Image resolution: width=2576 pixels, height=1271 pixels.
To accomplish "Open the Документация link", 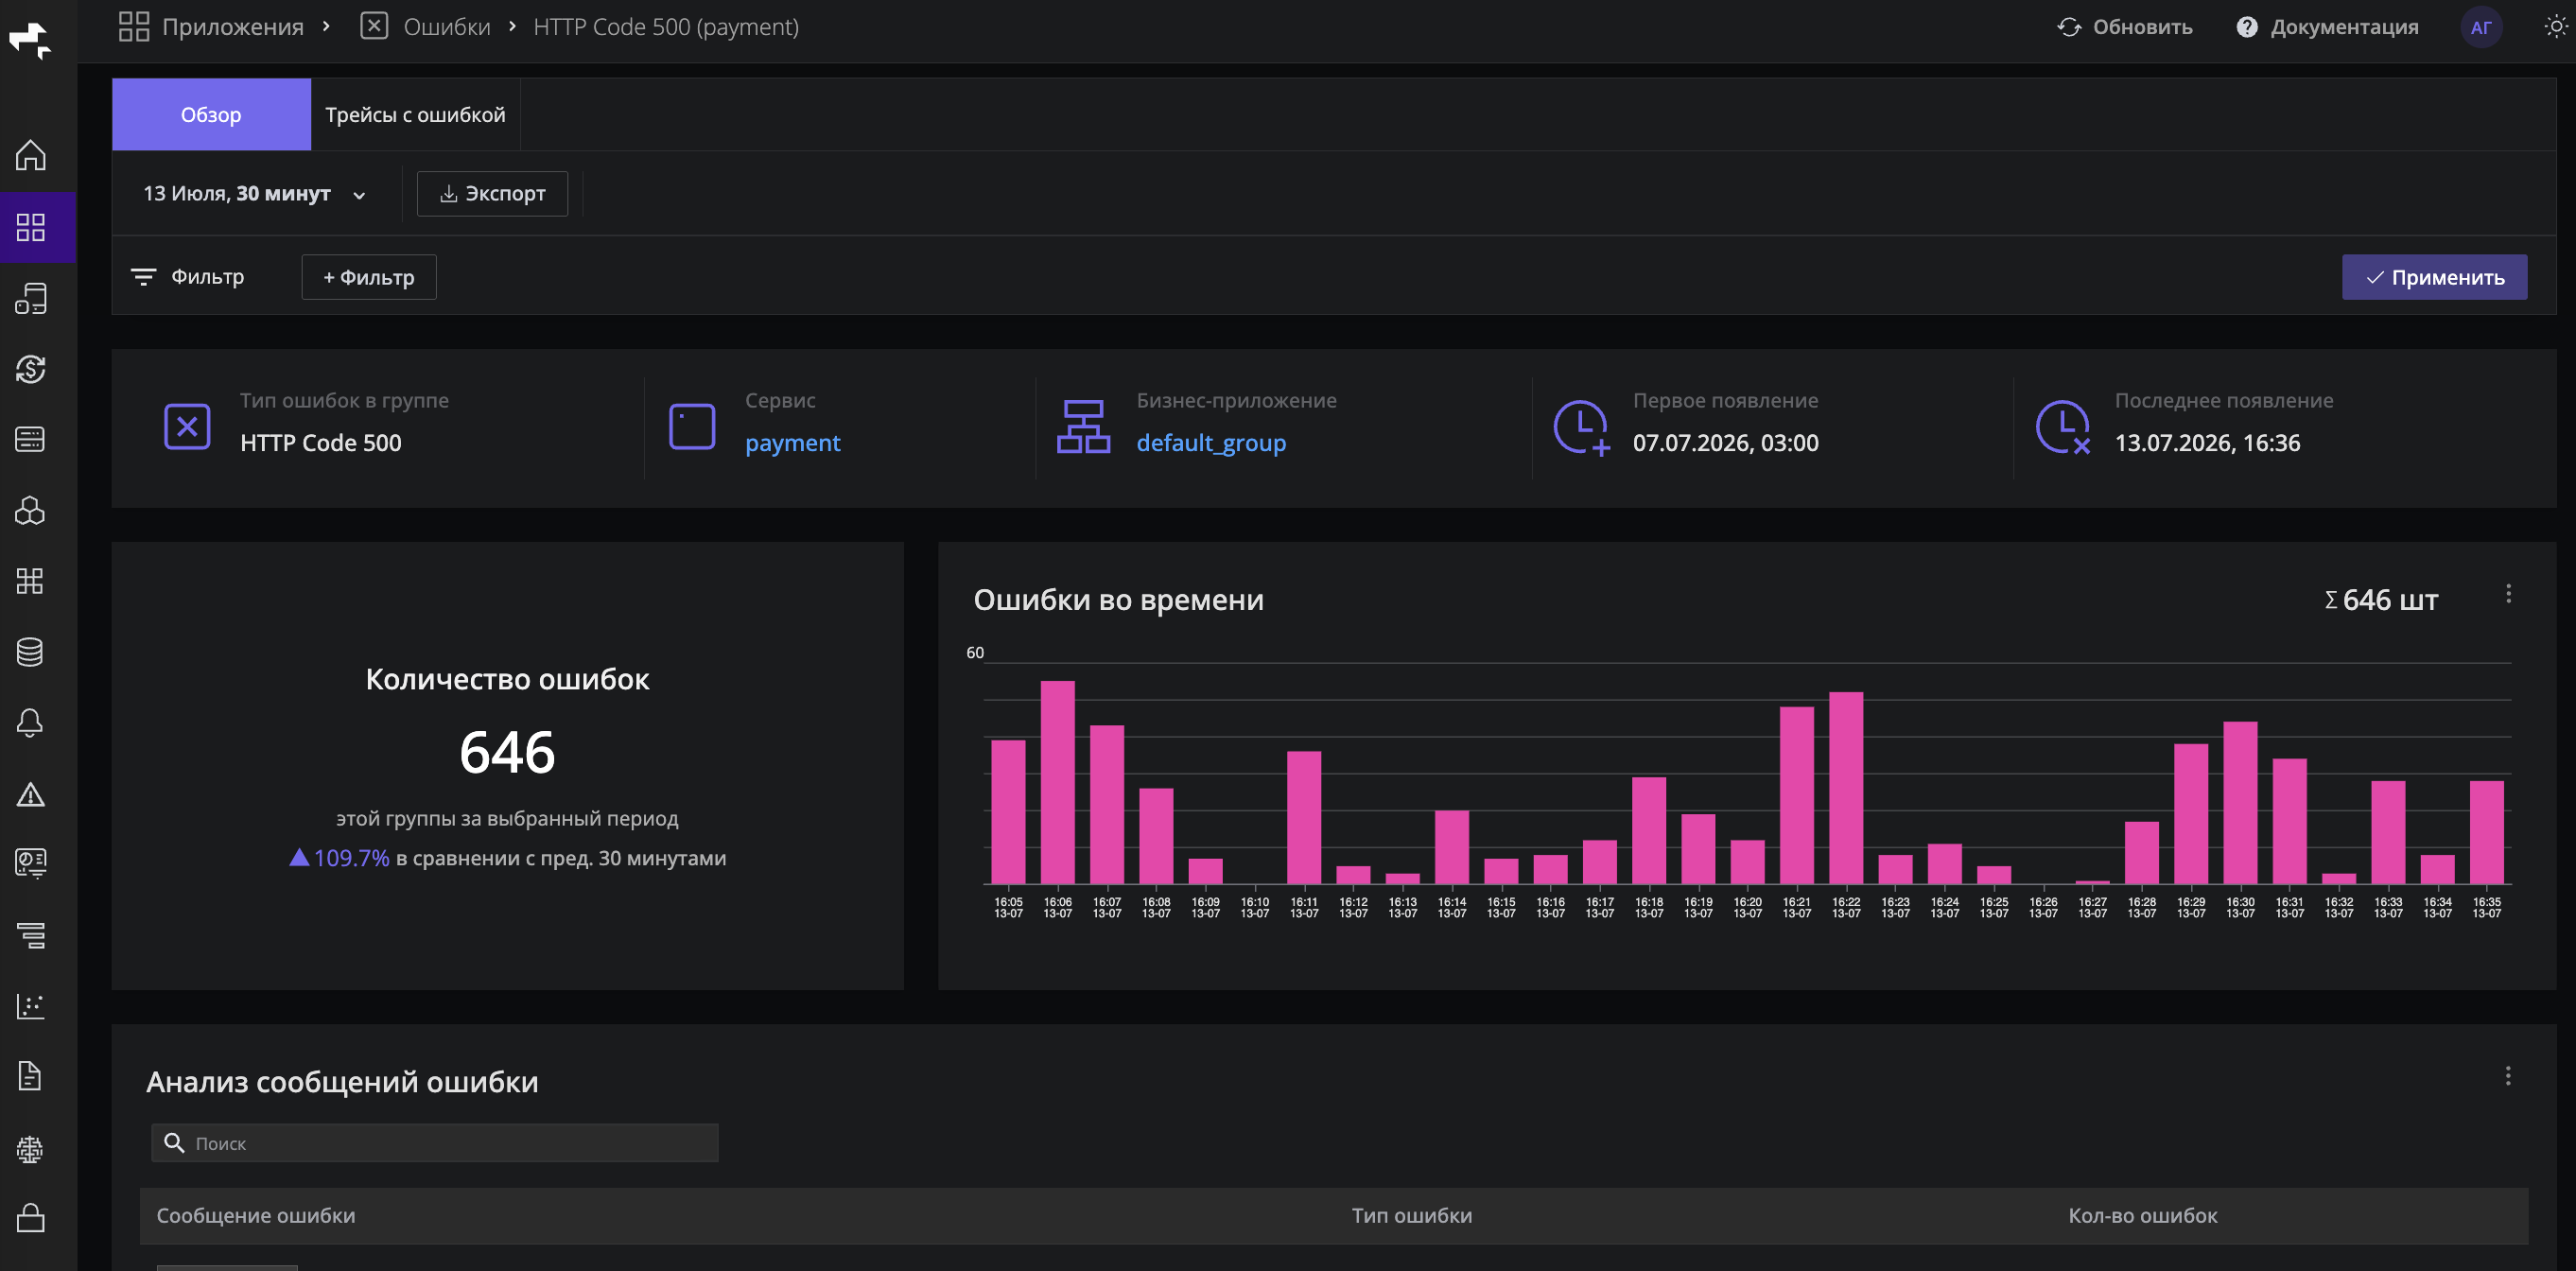I will tap(2344, 27).
